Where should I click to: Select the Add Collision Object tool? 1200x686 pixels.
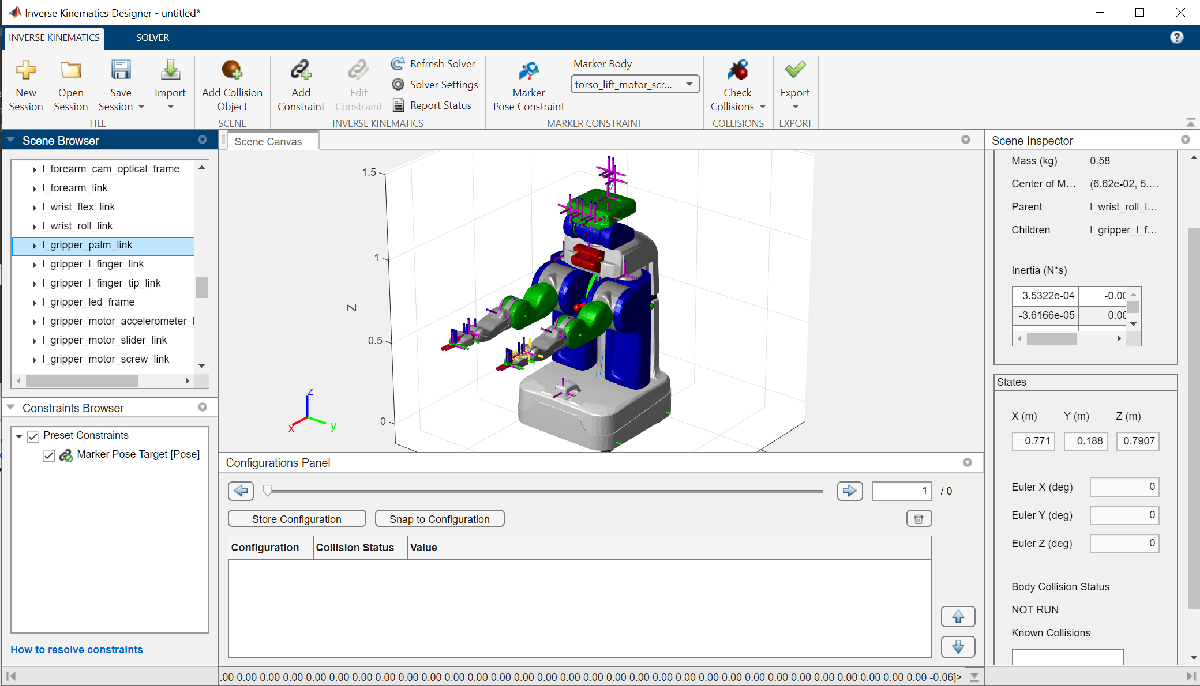pyautogui.click(x=232, y=85)
